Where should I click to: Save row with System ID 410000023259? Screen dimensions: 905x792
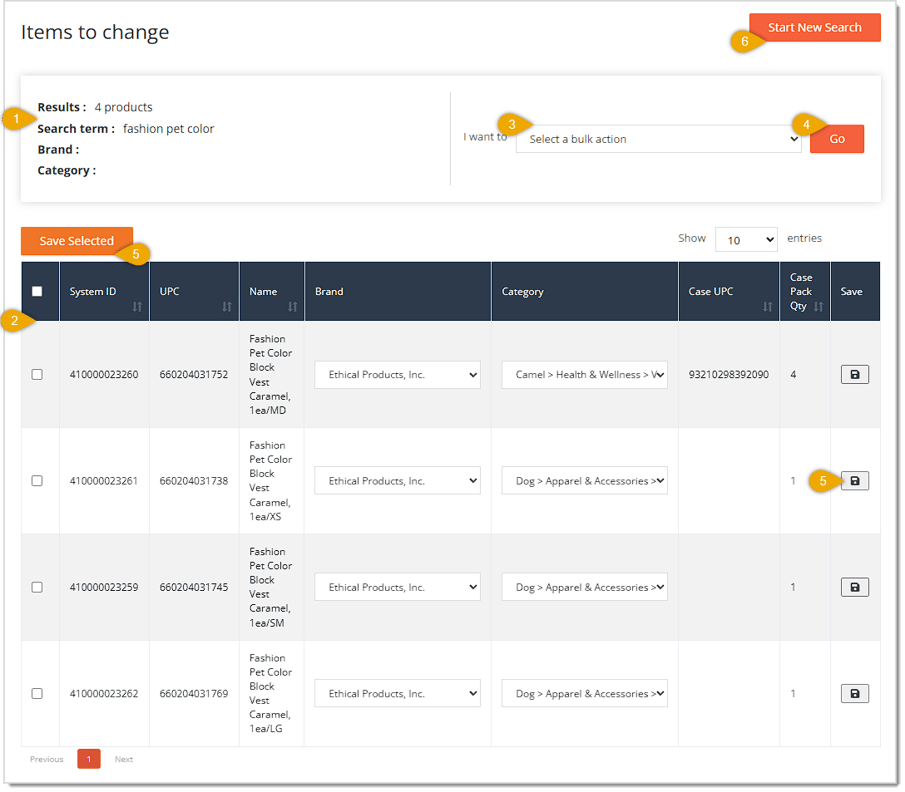click(x=854, y=587)
